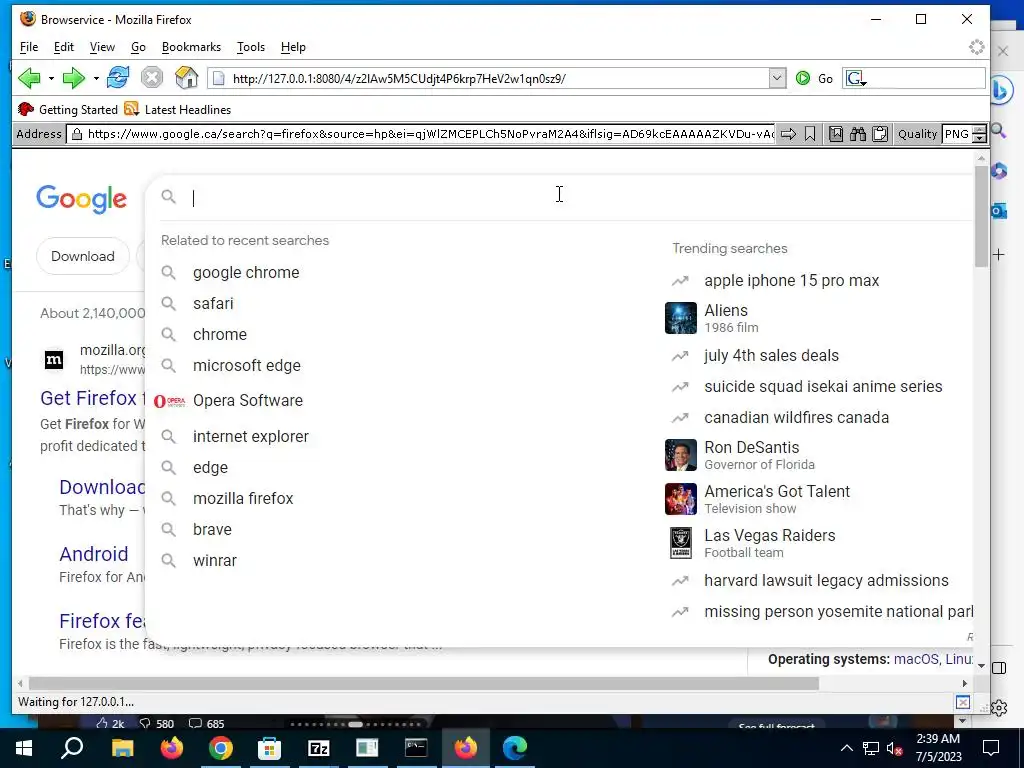Open the Tools menu

[x=251, y=47]
